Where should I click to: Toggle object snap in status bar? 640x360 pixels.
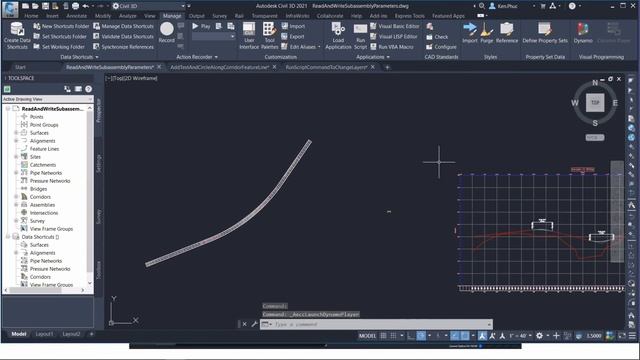[464, 336]
